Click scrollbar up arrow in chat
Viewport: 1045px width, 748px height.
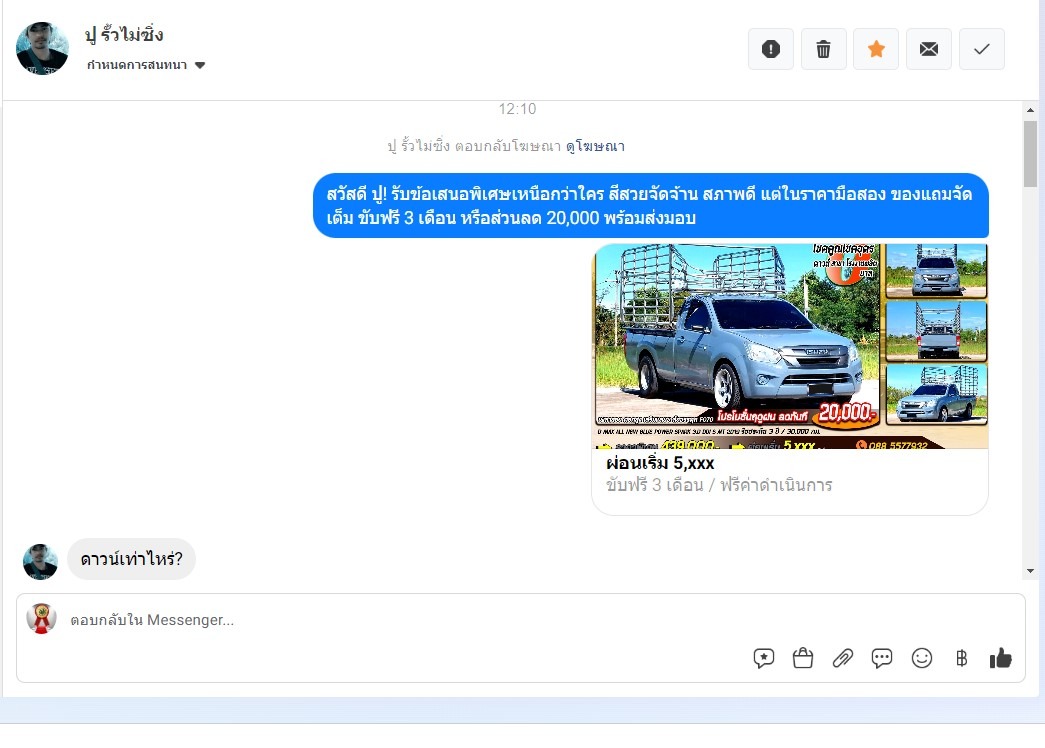[x=1030, y=110]
